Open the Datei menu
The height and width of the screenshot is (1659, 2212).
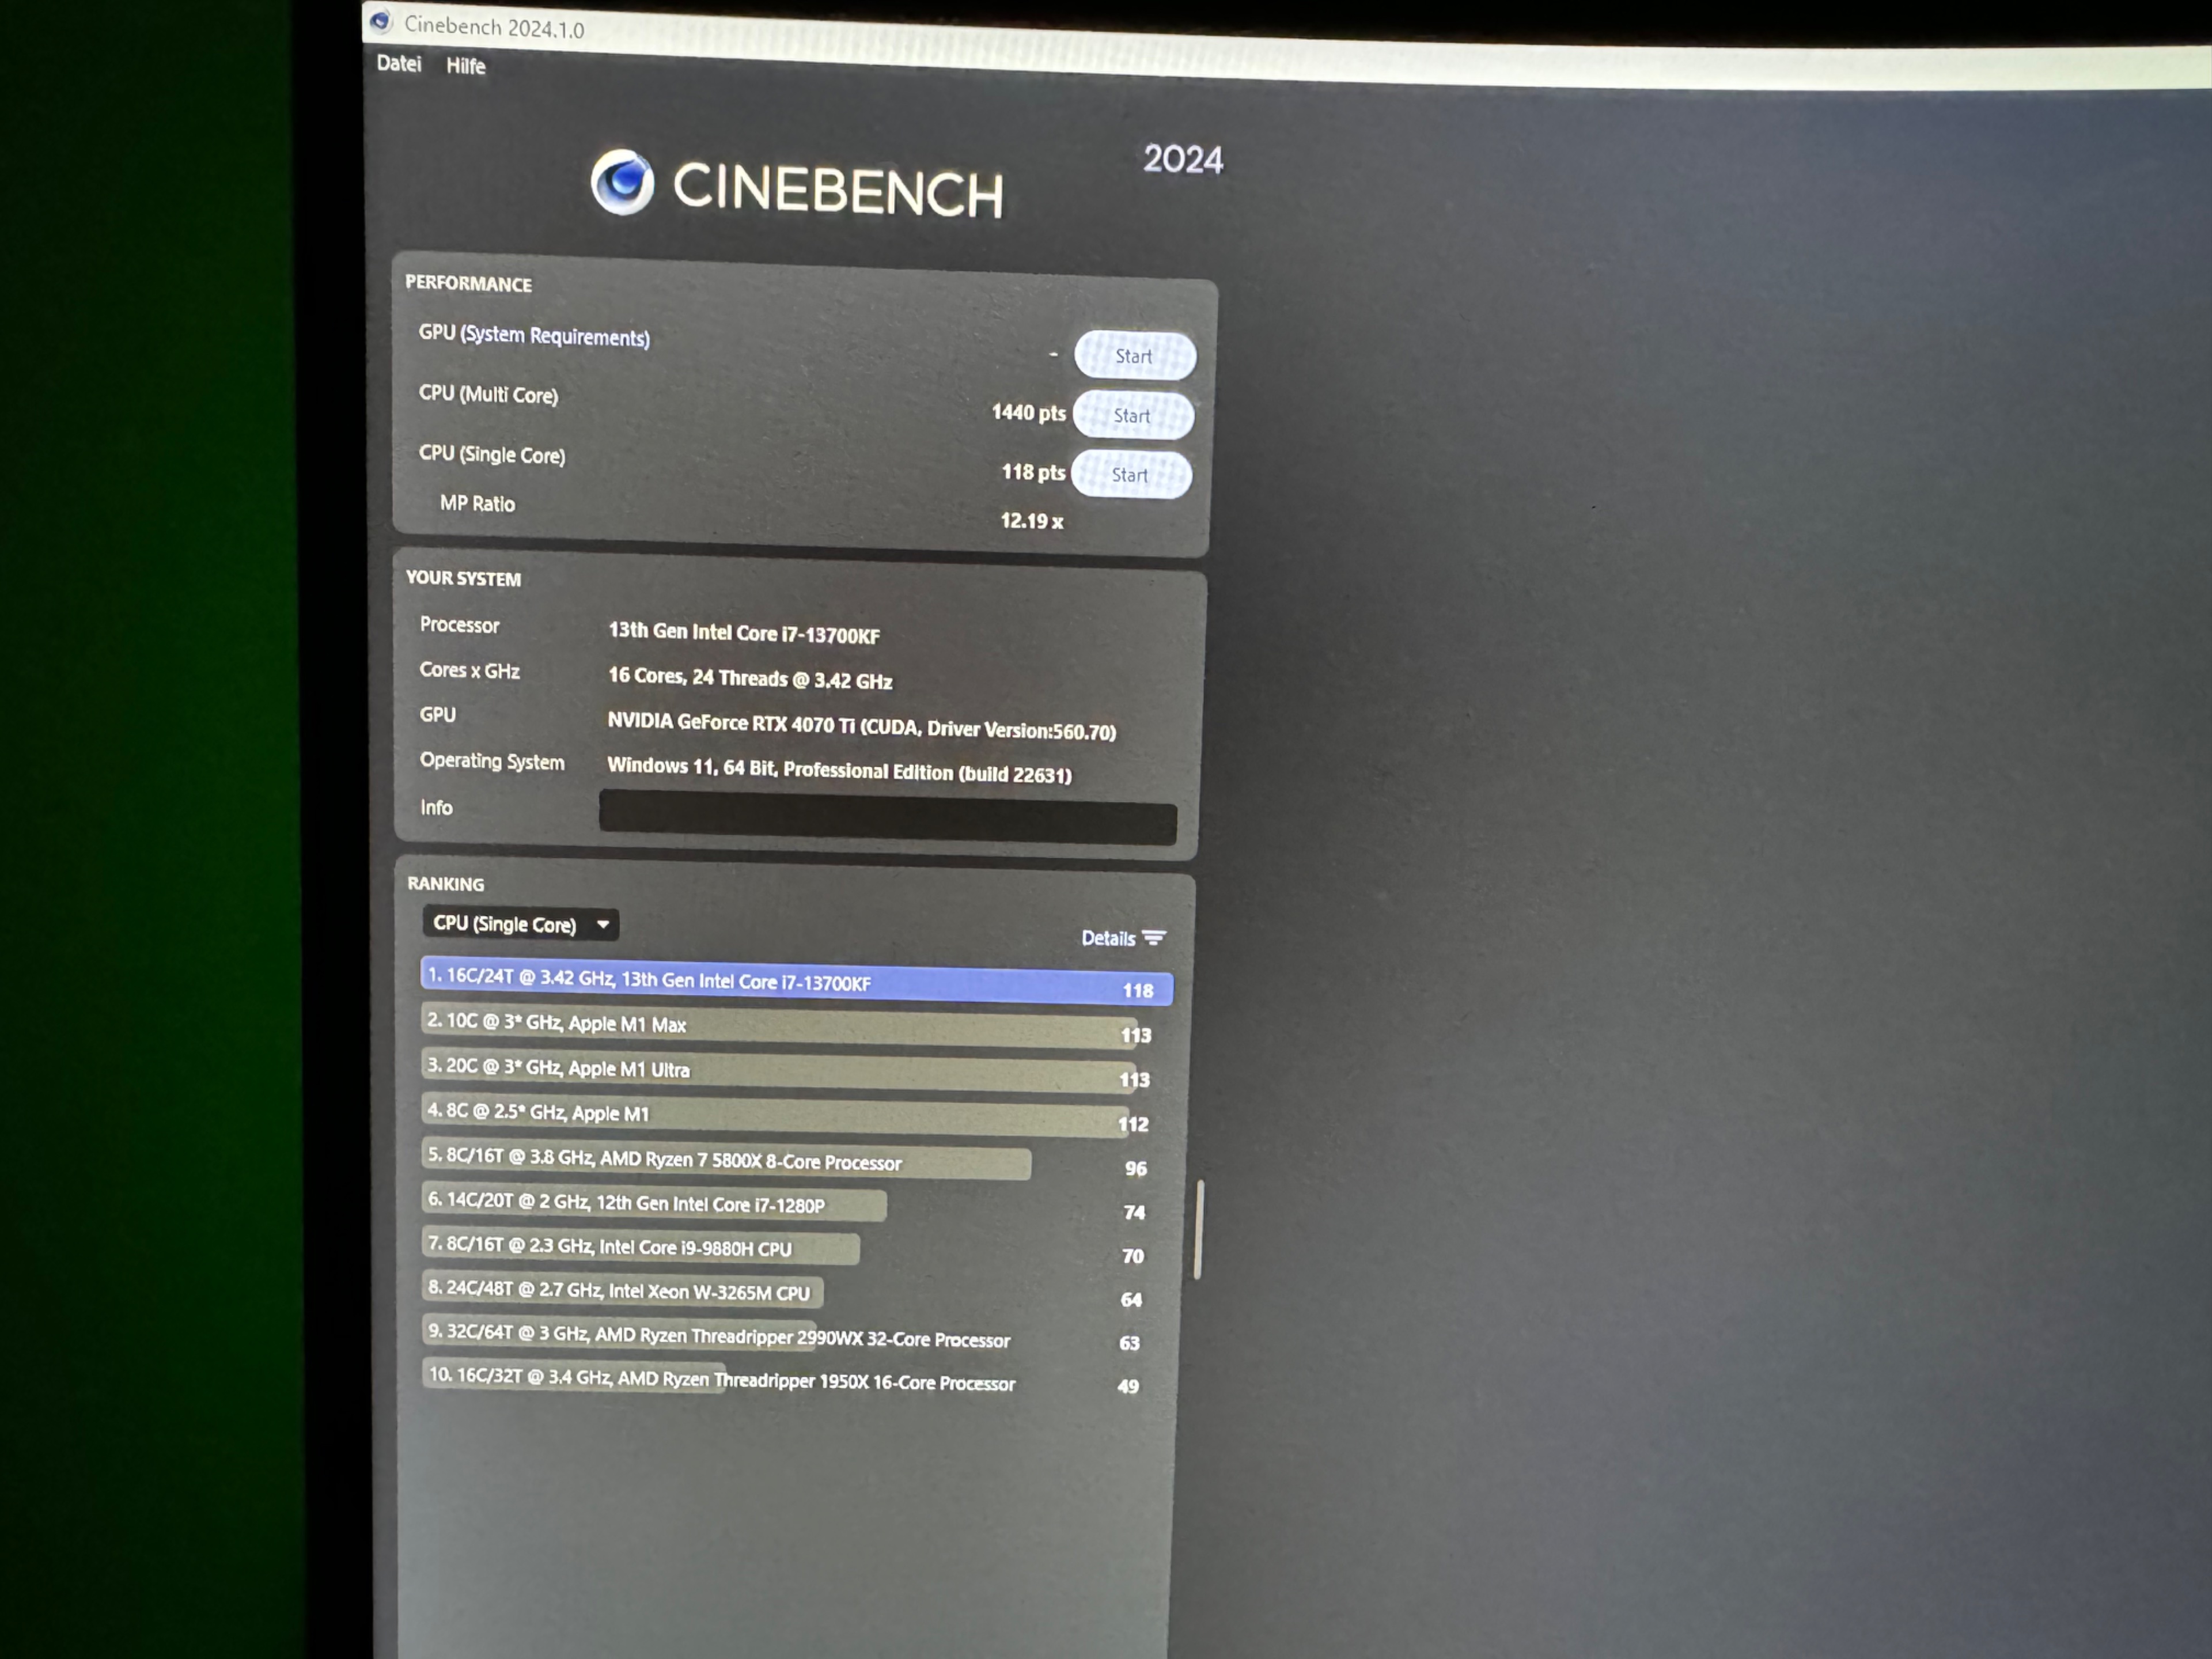pos(398,63)
